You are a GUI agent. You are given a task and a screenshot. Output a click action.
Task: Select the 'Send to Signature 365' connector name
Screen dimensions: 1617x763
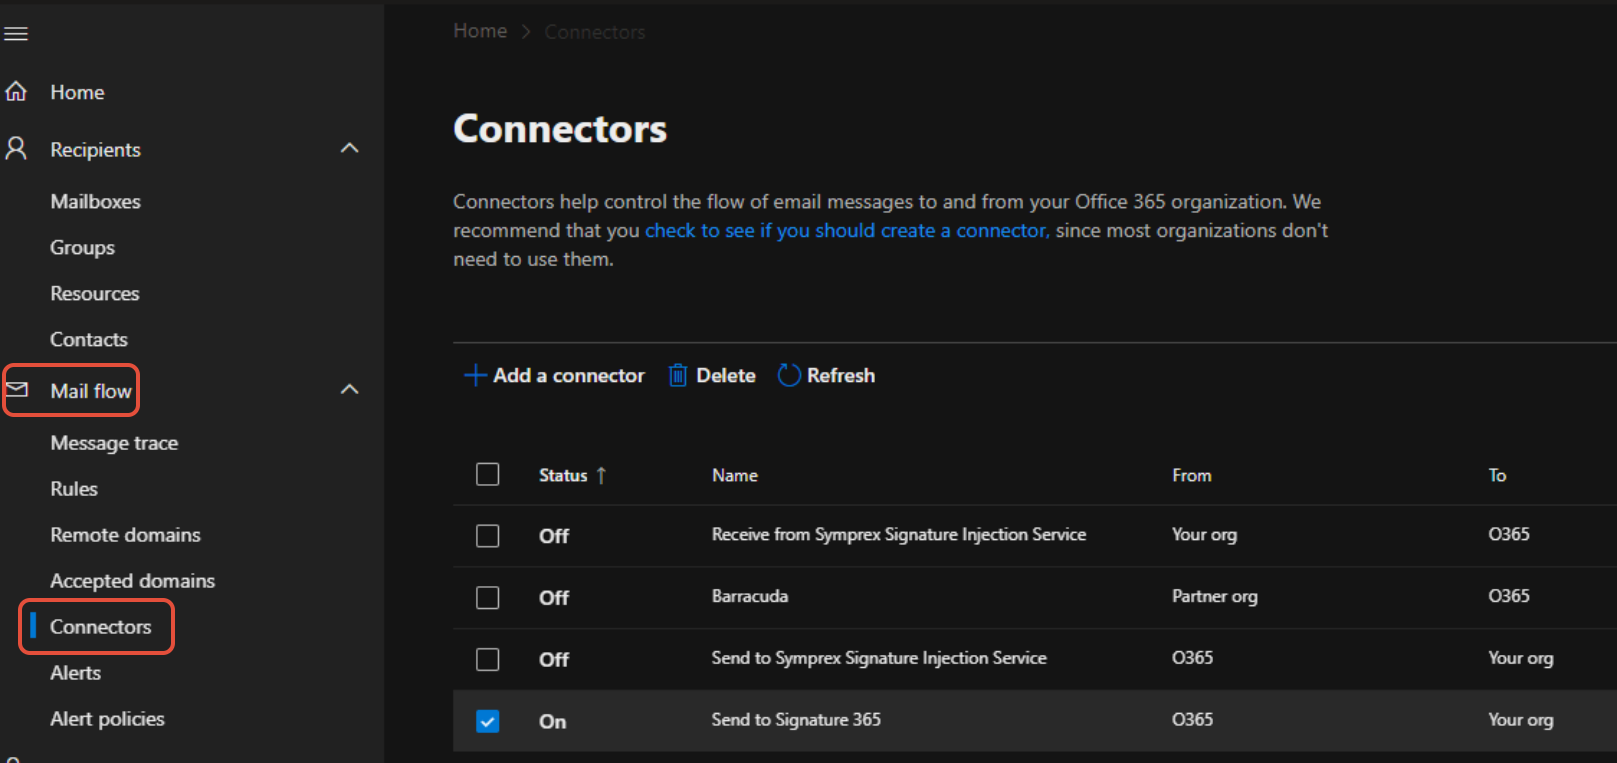coord(796,719)
